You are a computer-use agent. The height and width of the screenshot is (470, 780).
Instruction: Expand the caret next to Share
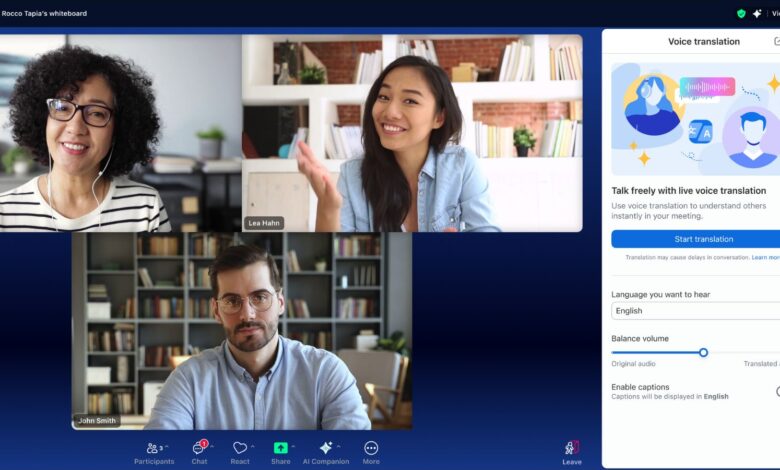click(294, 446)
